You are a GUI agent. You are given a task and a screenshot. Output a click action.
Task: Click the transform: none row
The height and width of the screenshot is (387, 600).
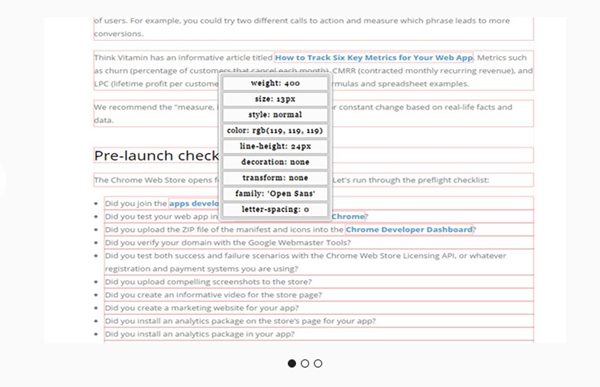tap(275, 178)
